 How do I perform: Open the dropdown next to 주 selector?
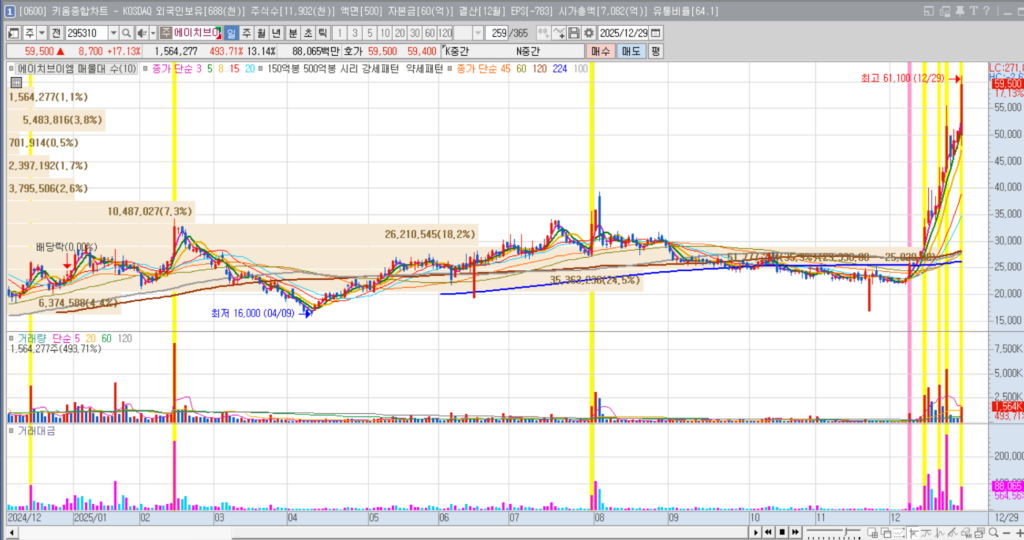pyautogui.click(x=42, y=33)
